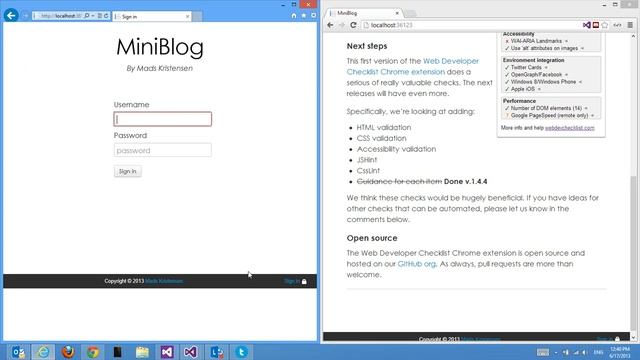
Task: Go forward in the Chrome window
Action: [x=342, y=25]
